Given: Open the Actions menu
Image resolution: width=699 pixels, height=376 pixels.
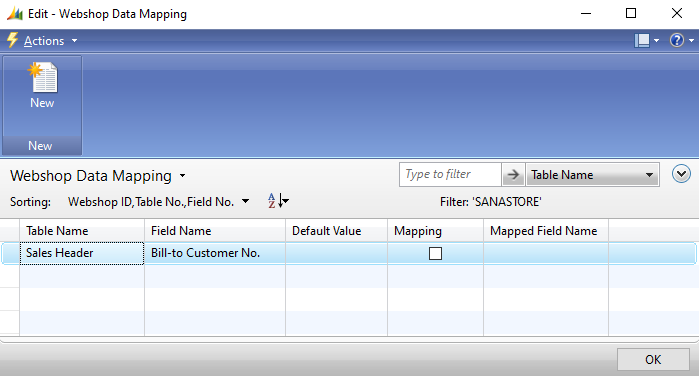Looking at the screenshot, I should point(50,41).
